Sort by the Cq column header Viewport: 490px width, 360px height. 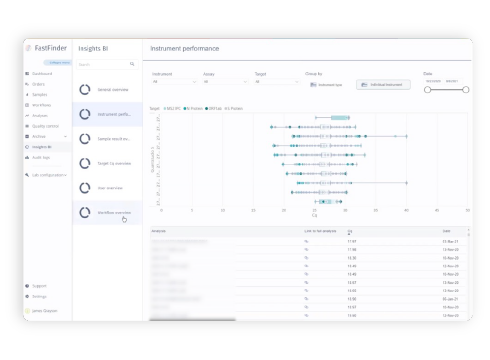pos(350,231)
